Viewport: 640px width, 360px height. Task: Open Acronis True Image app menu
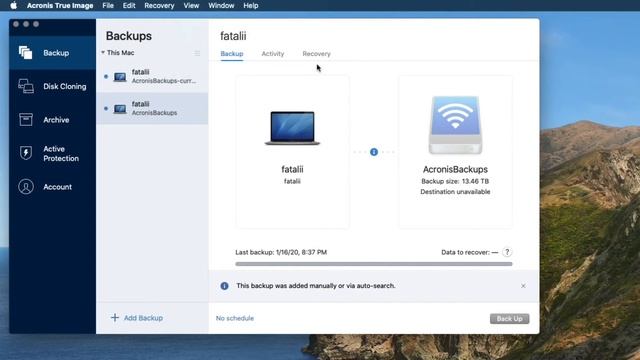click(60, 5)
